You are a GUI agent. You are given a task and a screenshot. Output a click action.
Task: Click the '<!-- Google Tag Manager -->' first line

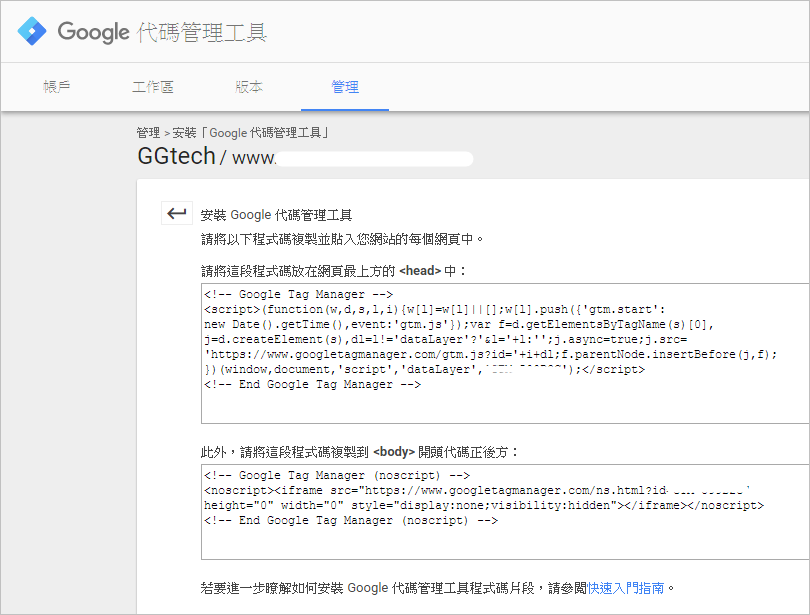[x=299, y=294]
